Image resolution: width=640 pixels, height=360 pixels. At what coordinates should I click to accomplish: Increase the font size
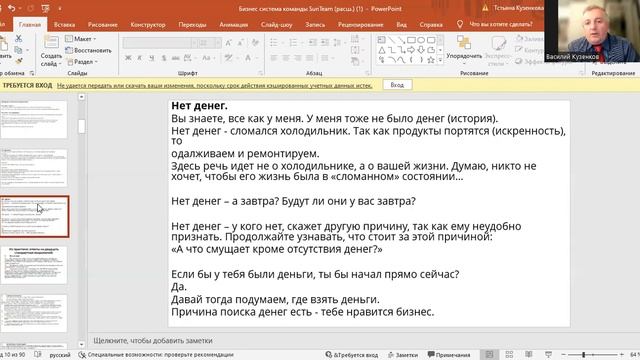pyautogui.click(x=229, y=42)
